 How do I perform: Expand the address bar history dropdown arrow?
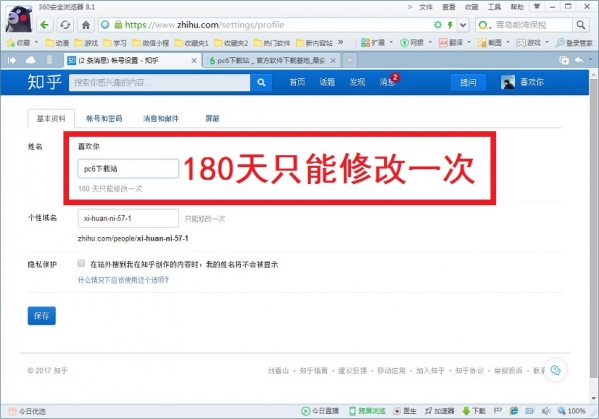point(463,25)
